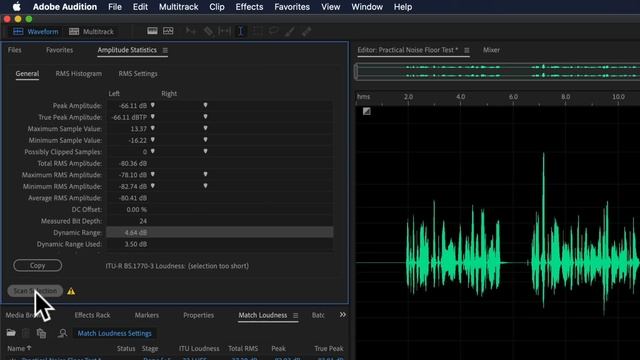
Task: Switch to the Properties tab
Action: pos(198,315)
